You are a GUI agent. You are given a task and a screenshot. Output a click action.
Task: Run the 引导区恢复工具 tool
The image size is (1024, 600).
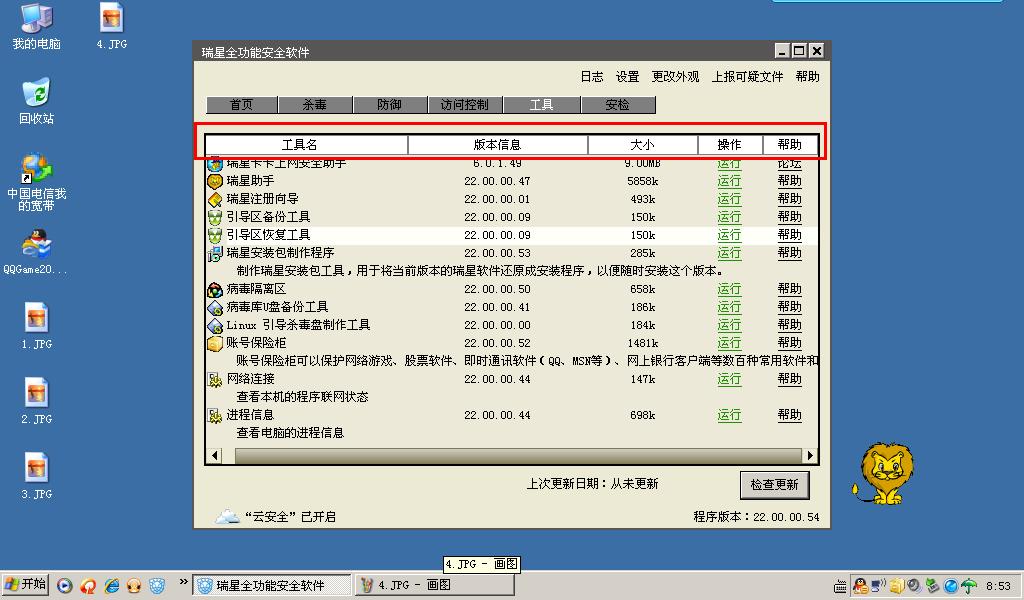[729, 235]
